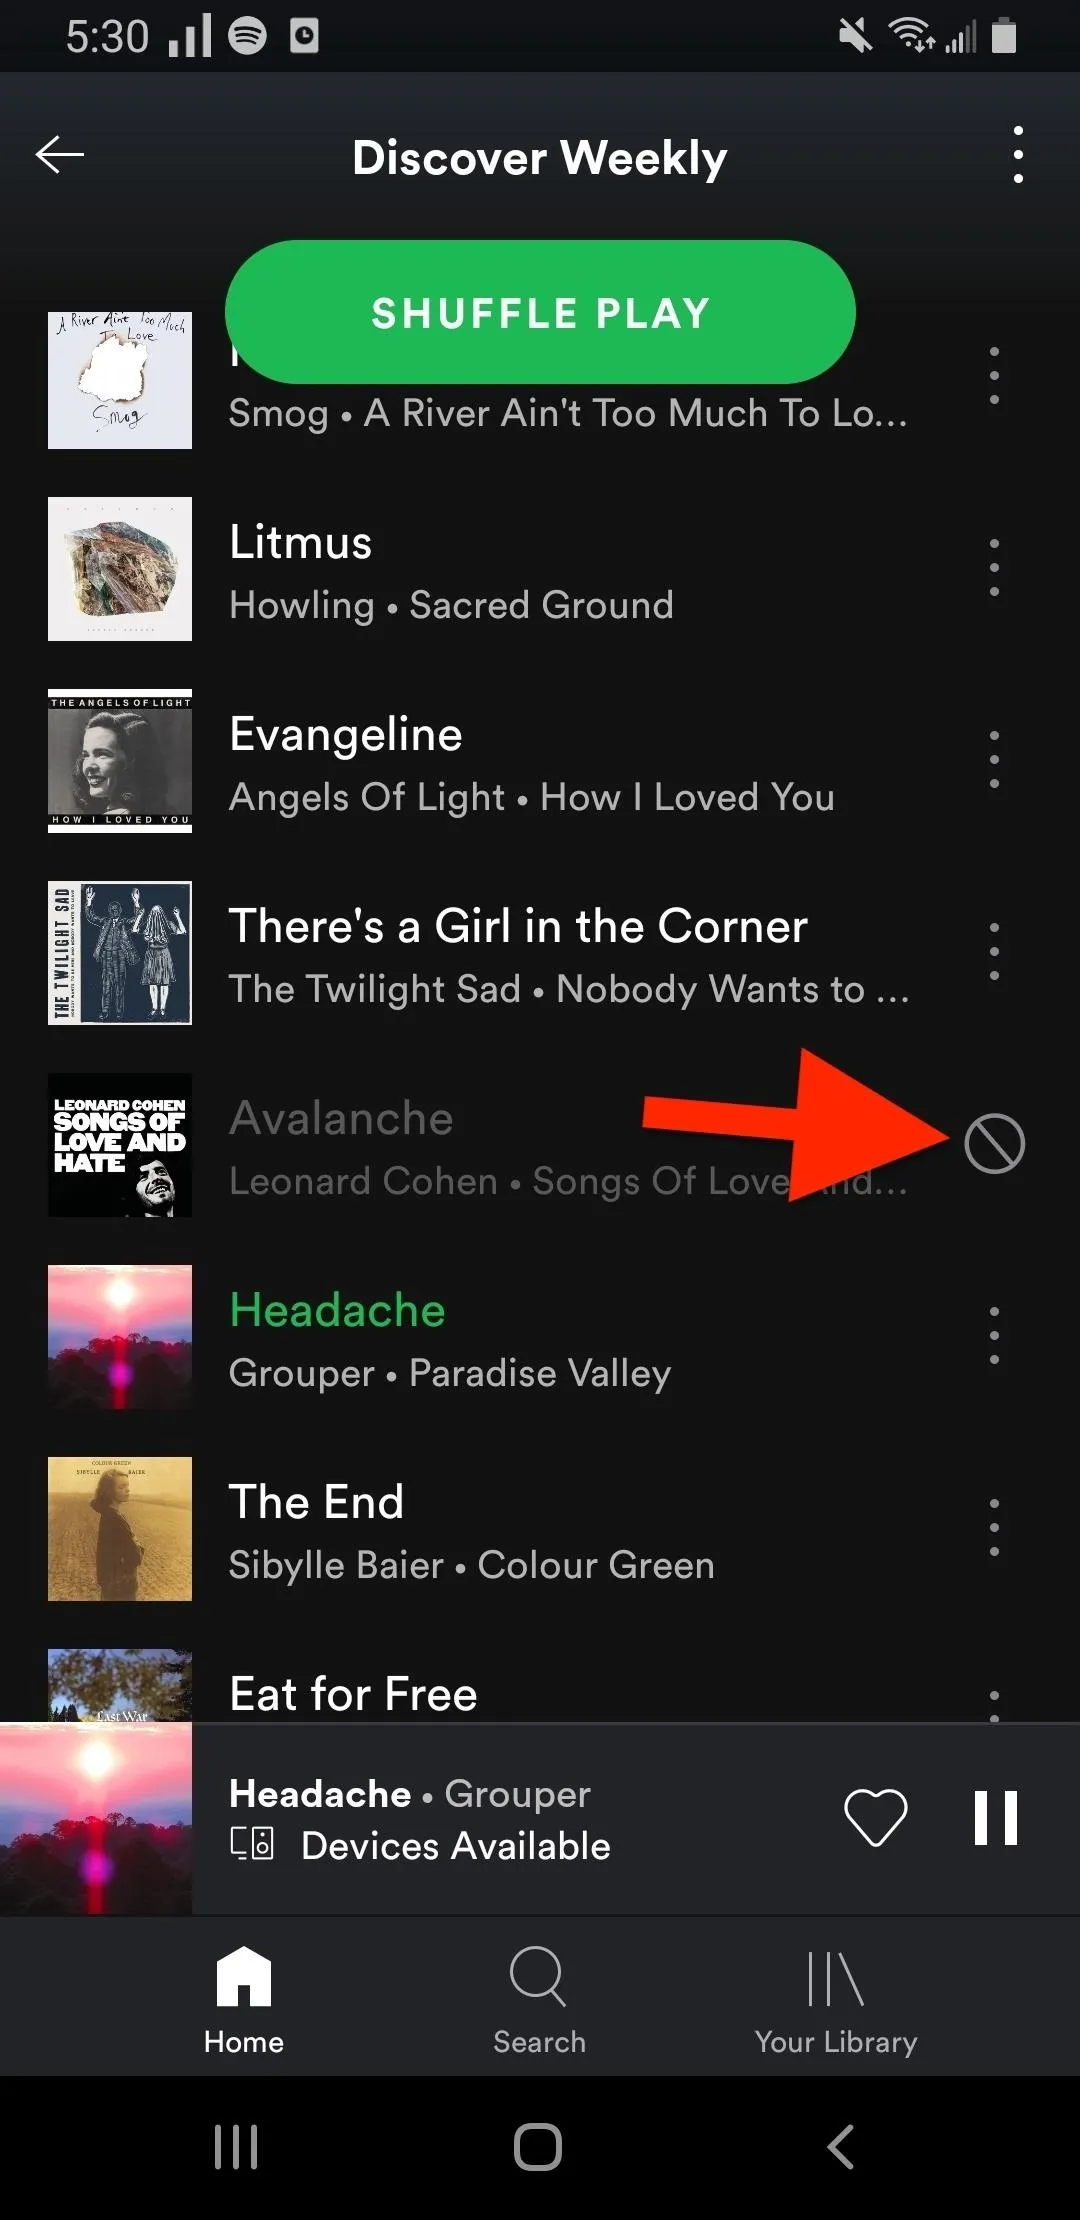Open the playlist three-dot options menu
This screenshot has height=2220, width=1080.
[x=1018, y=155]
